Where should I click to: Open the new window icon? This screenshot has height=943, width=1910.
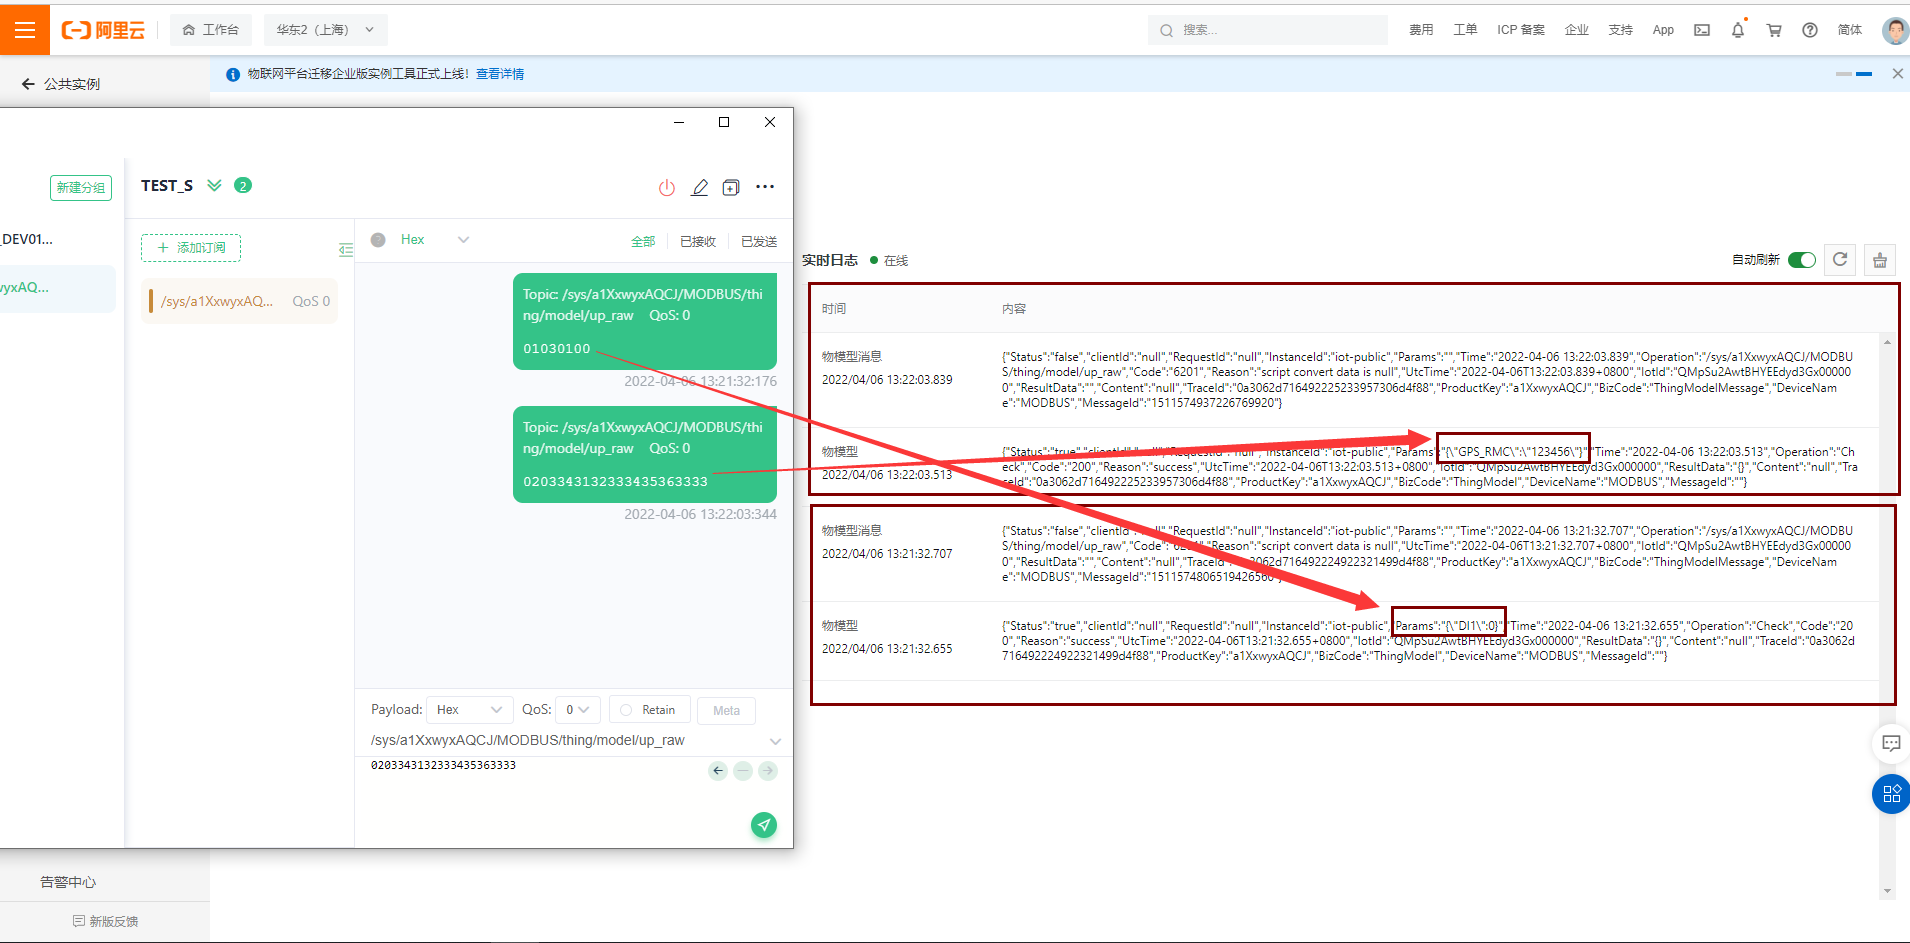click(731, 188)
